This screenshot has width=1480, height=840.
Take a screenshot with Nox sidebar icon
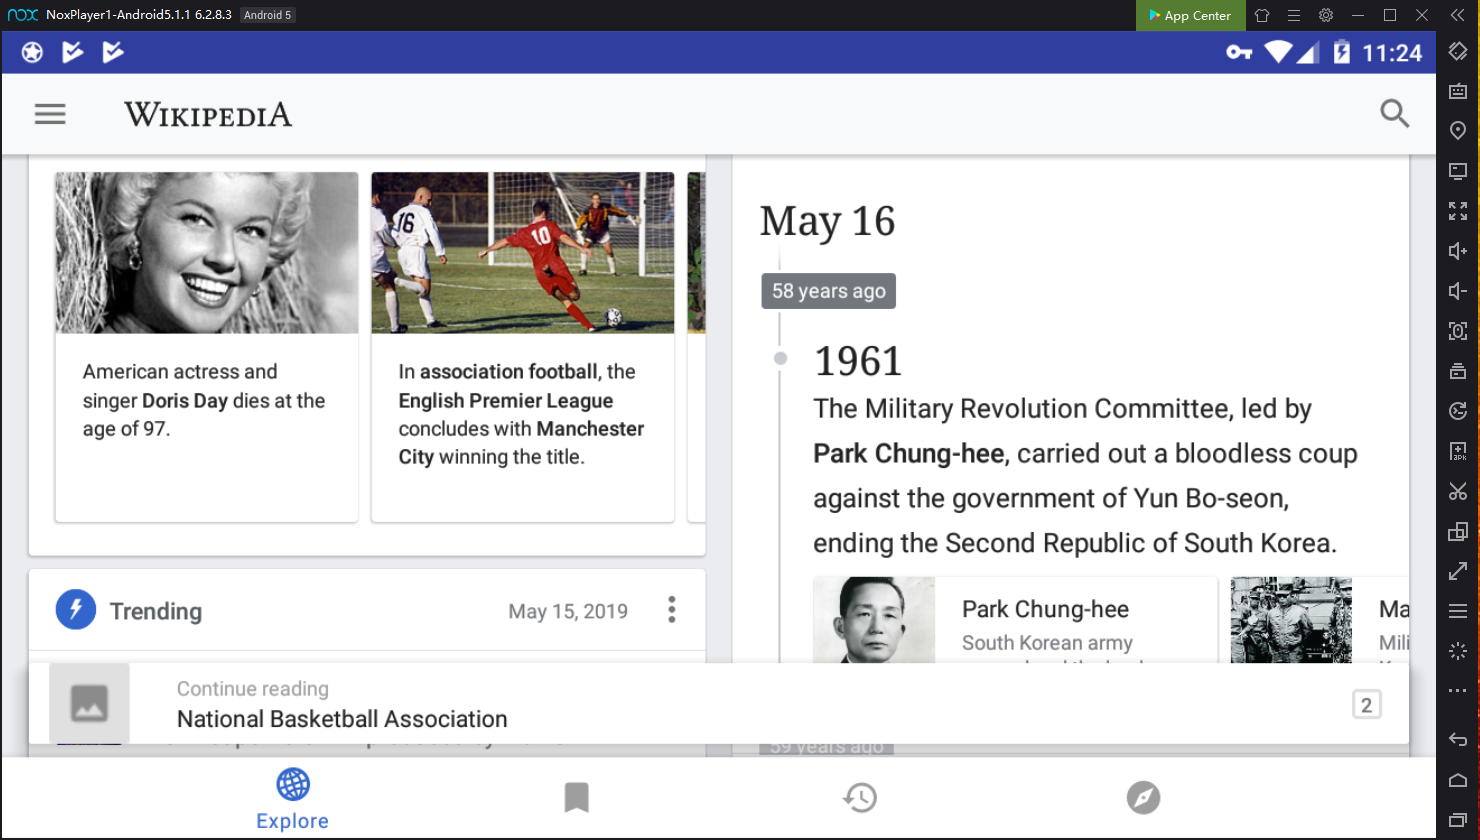point(1458,331)
